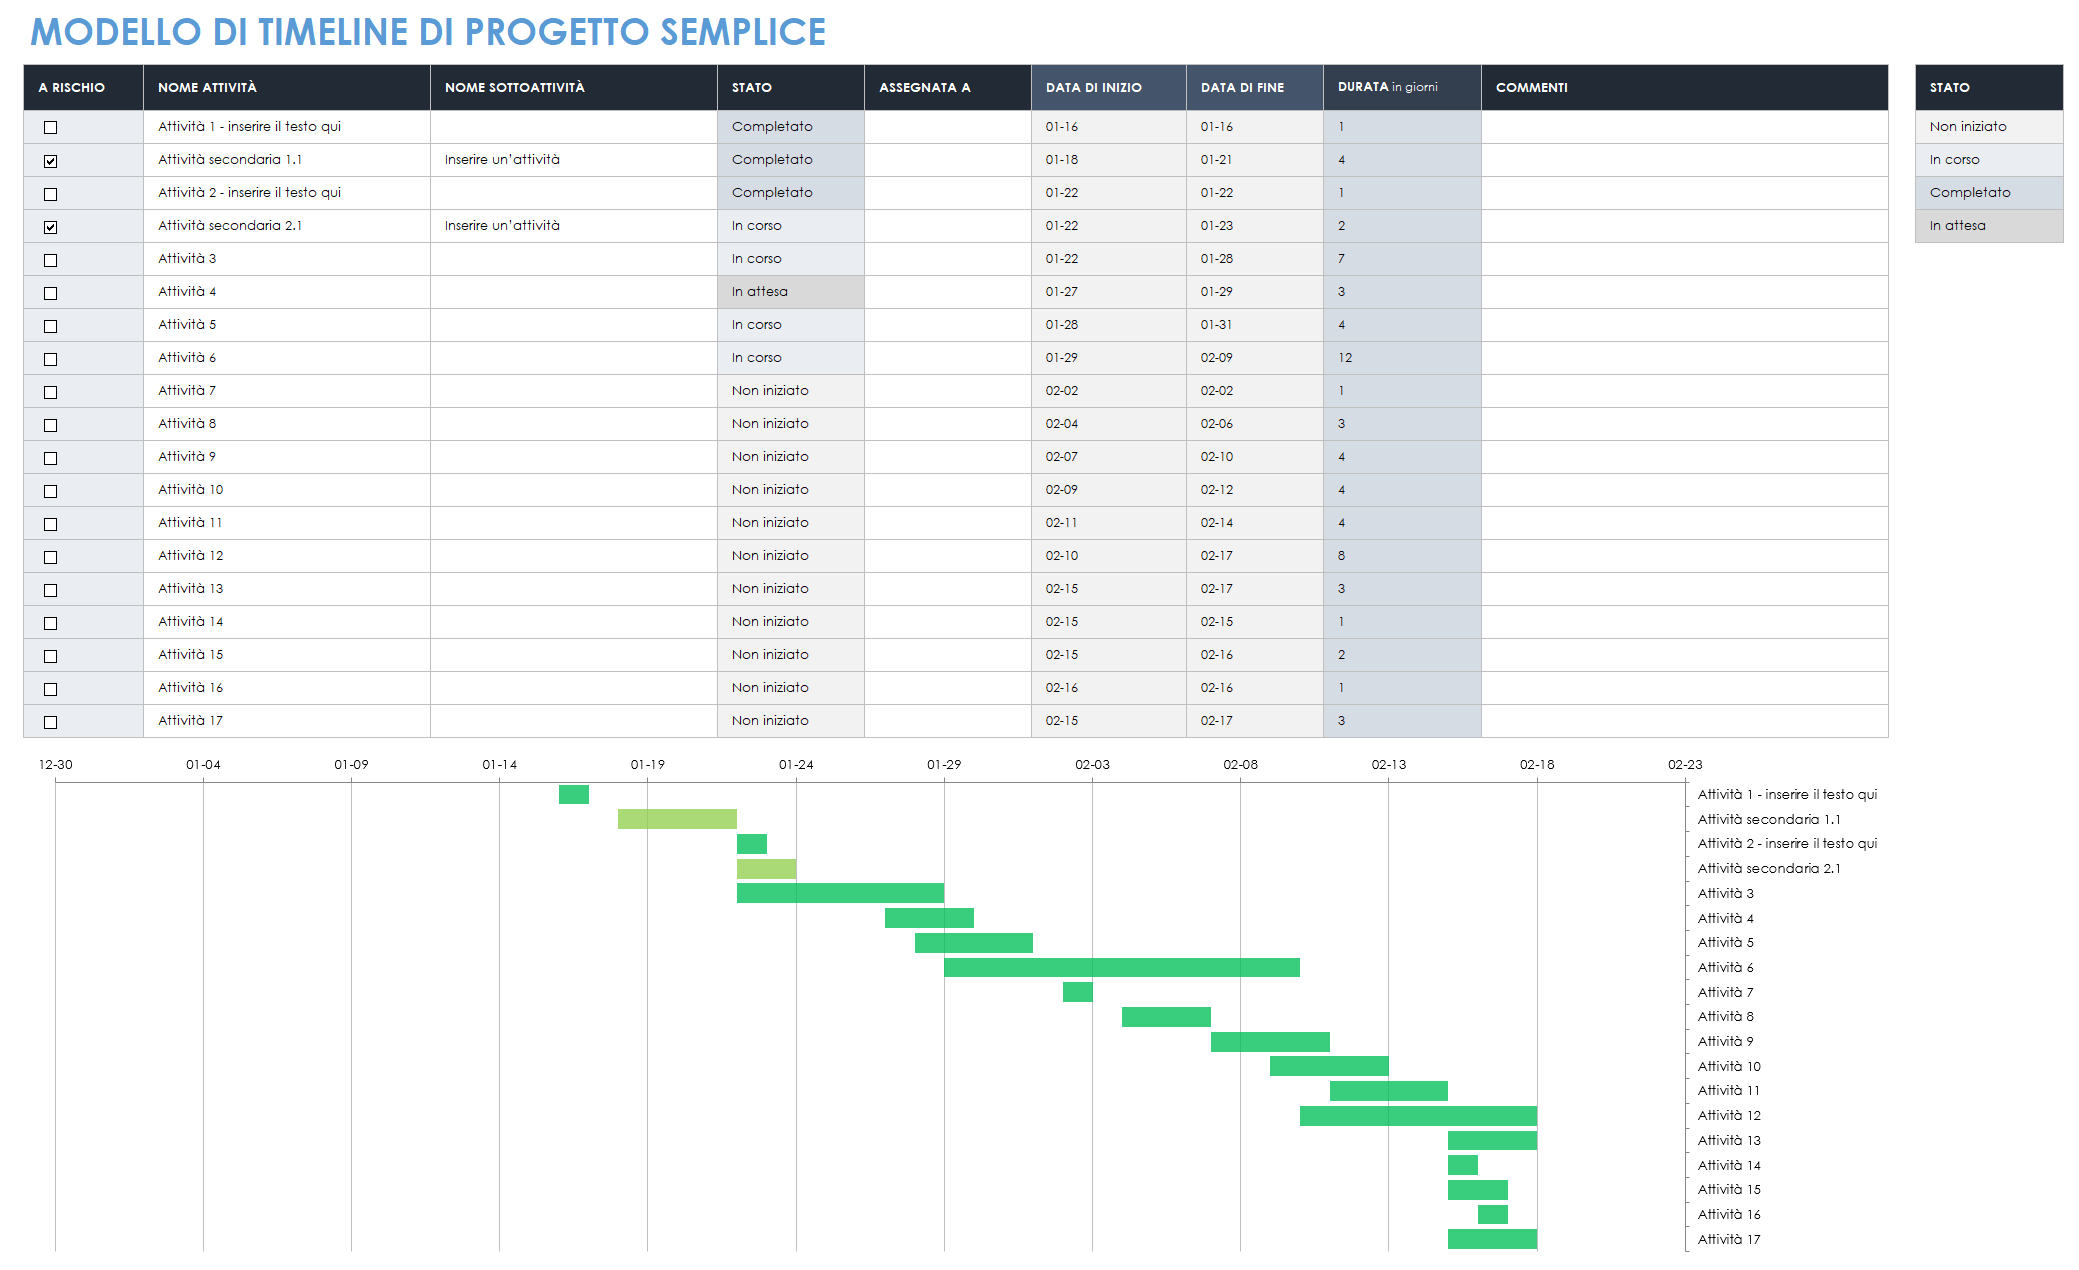Open the Completato status cell for Attività 2

pos(791,193)
